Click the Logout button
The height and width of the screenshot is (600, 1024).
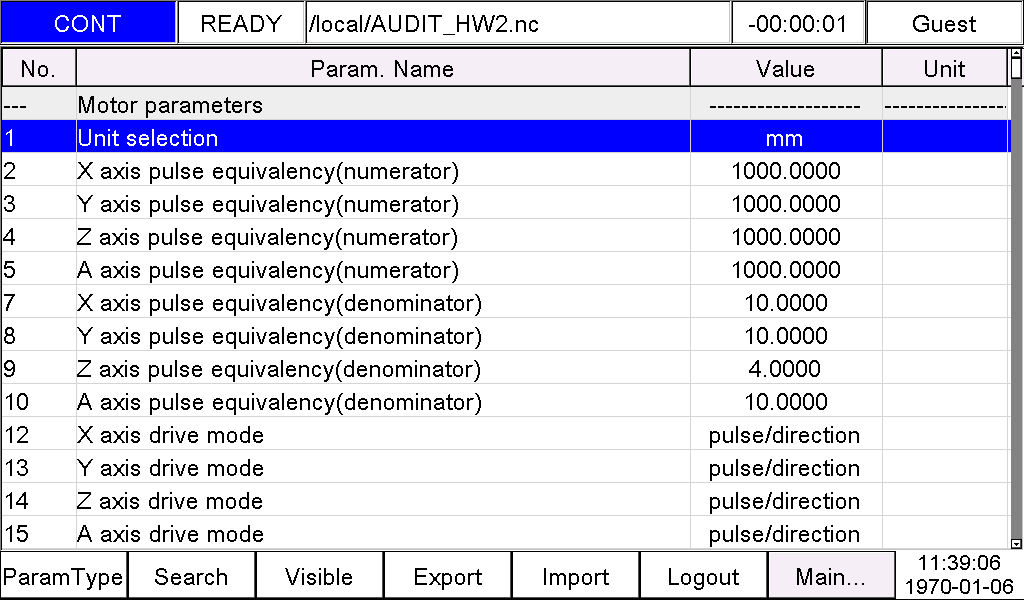(703, 576)
